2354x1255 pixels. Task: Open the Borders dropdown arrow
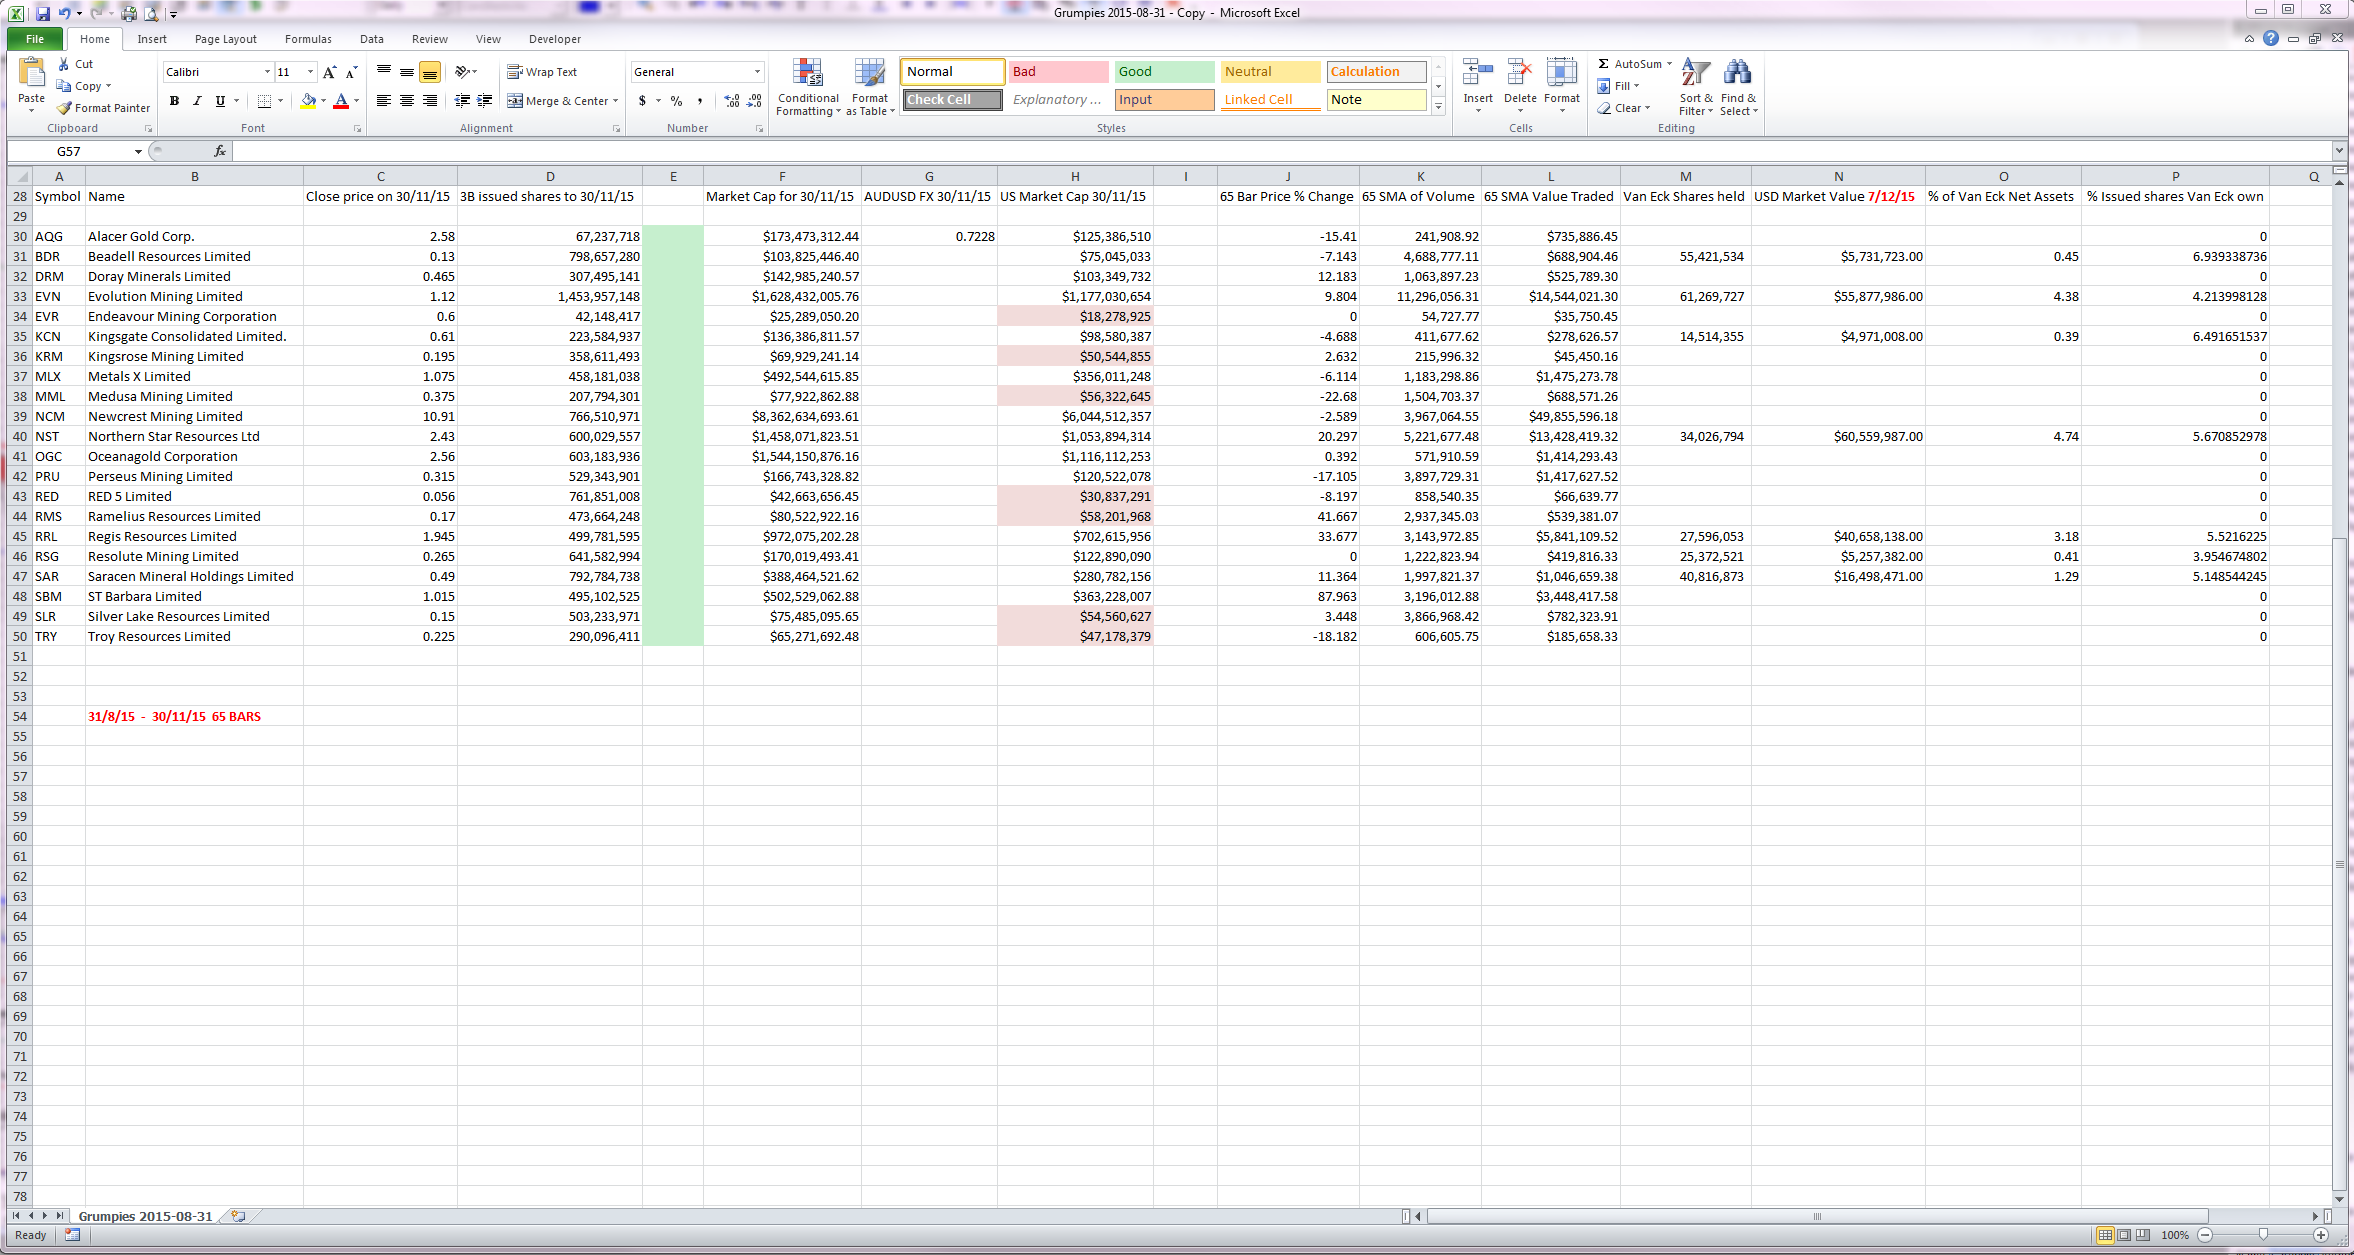point(280,101)
